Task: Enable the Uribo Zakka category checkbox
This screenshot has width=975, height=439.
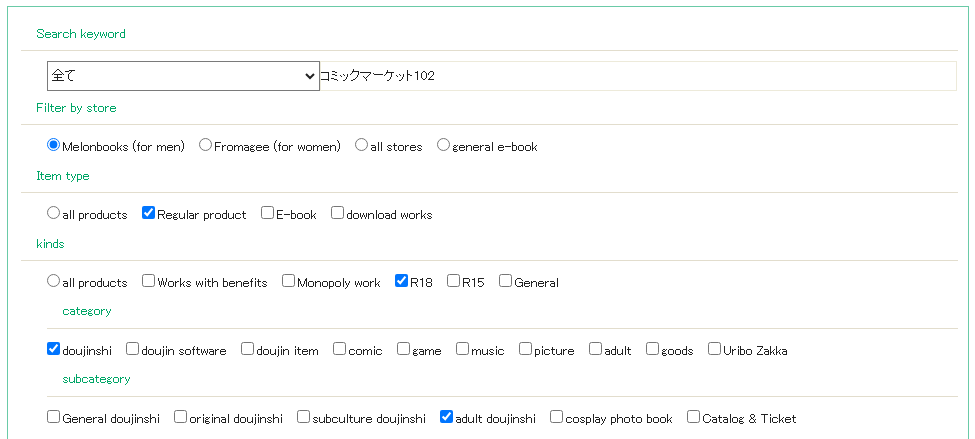Action: pyautogui.click(x=714, y=349)
